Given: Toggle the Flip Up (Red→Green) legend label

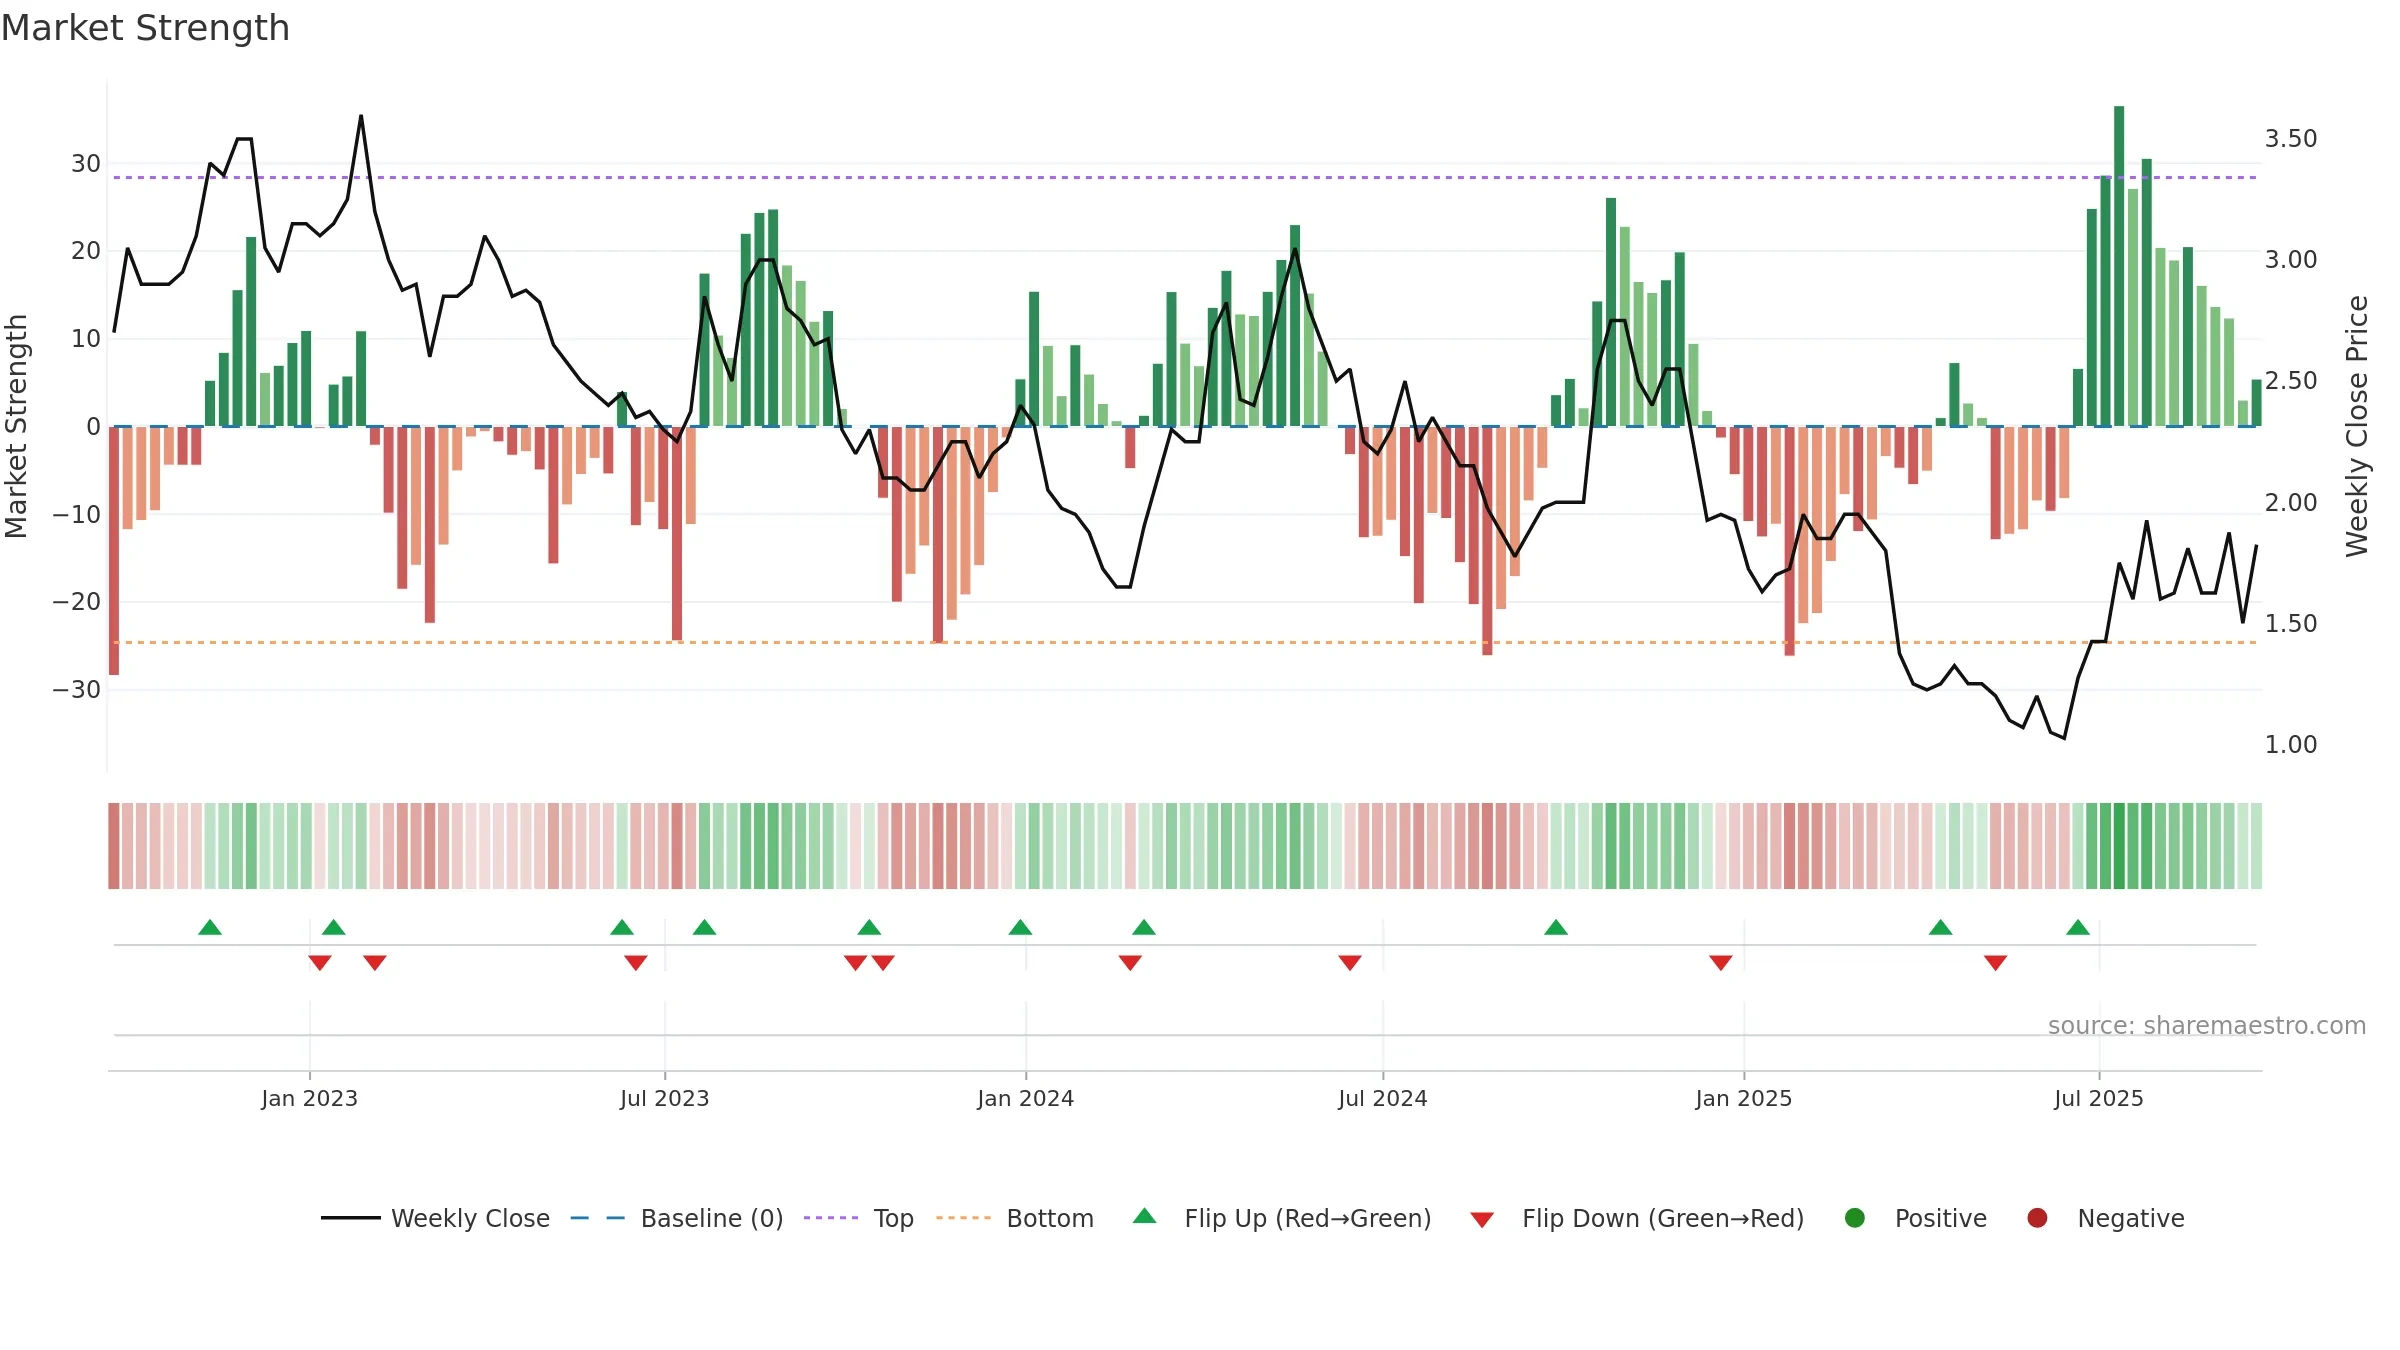Looking at the screenshot, I should (x=1308, y=1218).
